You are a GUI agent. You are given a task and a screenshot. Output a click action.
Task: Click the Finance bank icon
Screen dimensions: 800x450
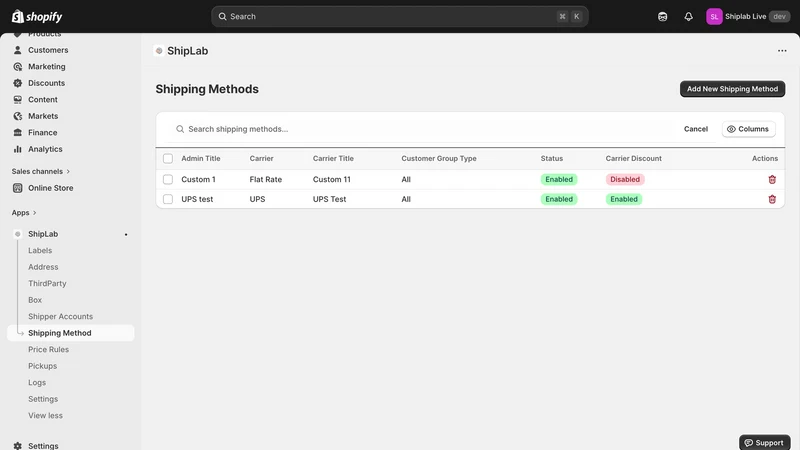click(18, 132)
